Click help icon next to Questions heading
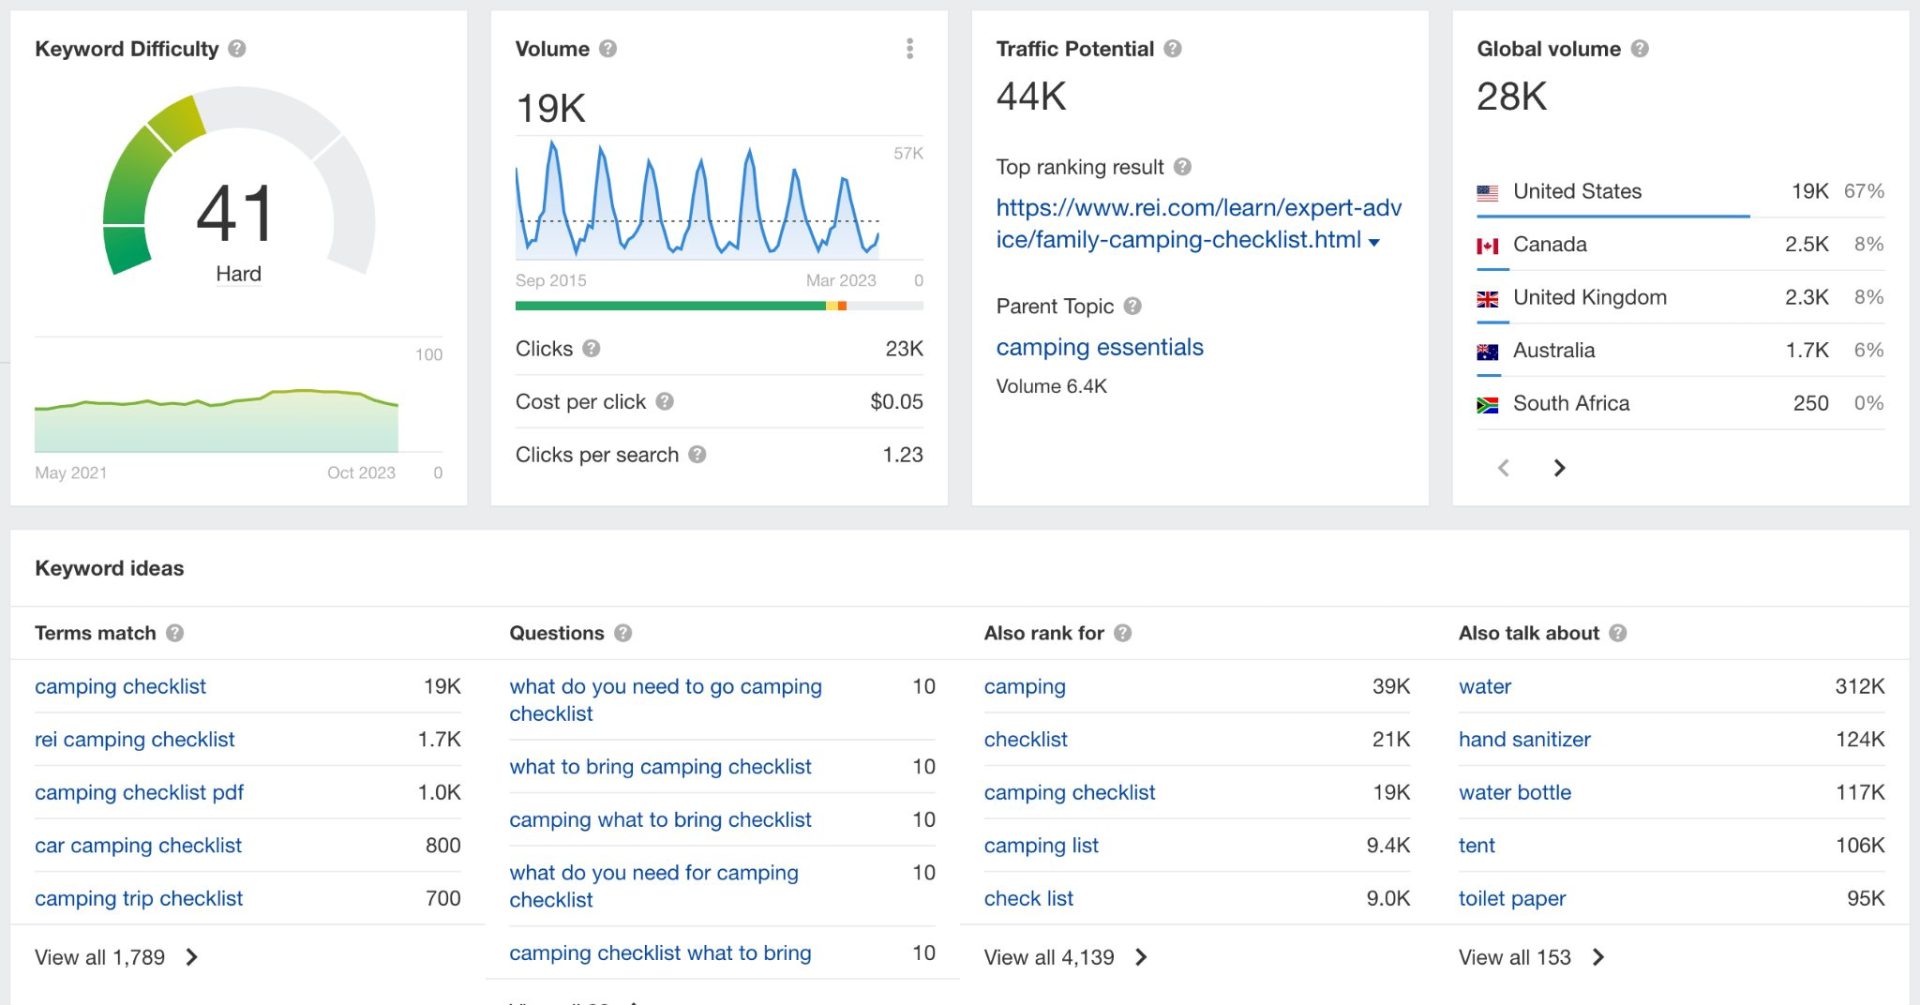Image resolution: width=1920 pixels, height=1005 pixels. pos(623,633)
